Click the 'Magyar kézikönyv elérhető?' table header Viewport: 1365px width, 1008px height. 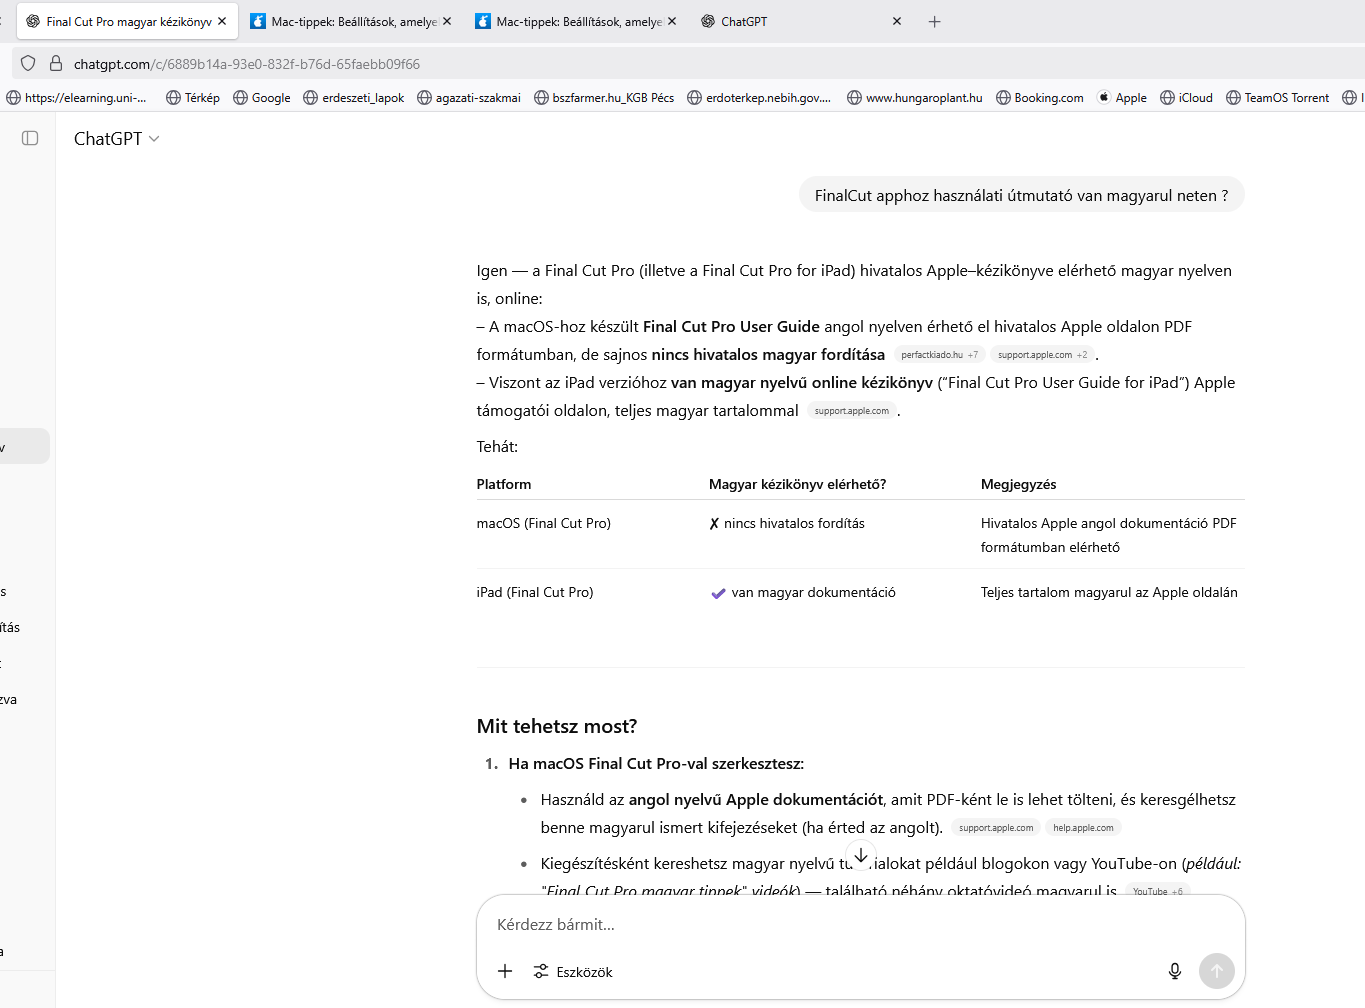[x=797, y=484]
